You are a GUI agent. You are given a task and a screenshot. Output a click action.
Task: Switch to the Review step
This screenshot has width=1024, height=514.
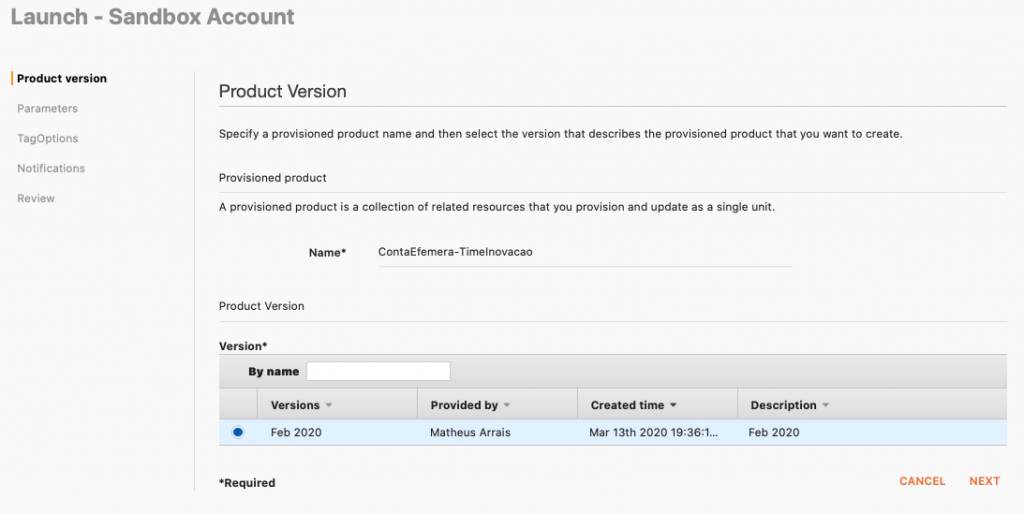click(36, 198)
